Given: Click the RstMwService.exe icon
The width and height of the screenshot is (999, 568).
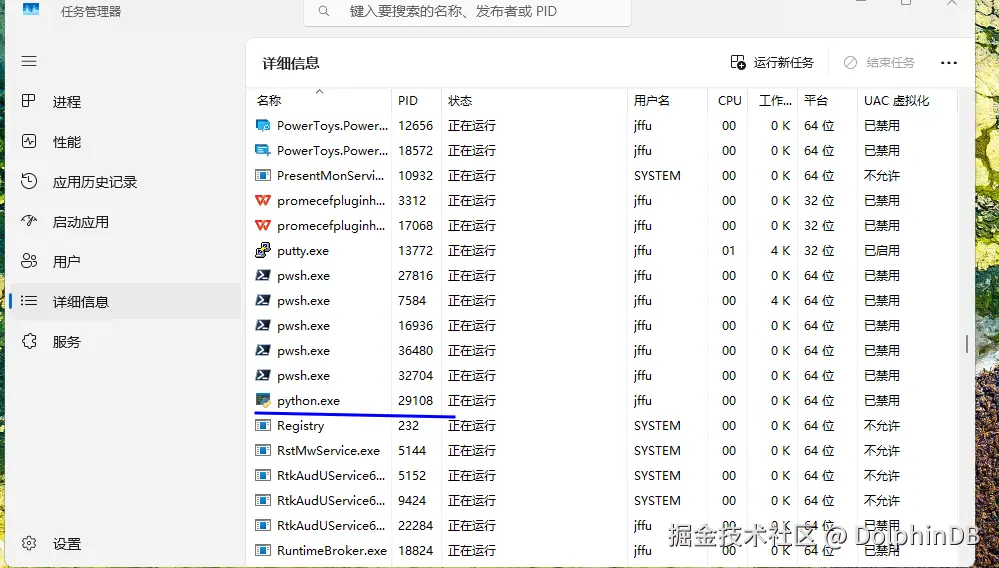Looking at the screenshot, I should point(262,450).
